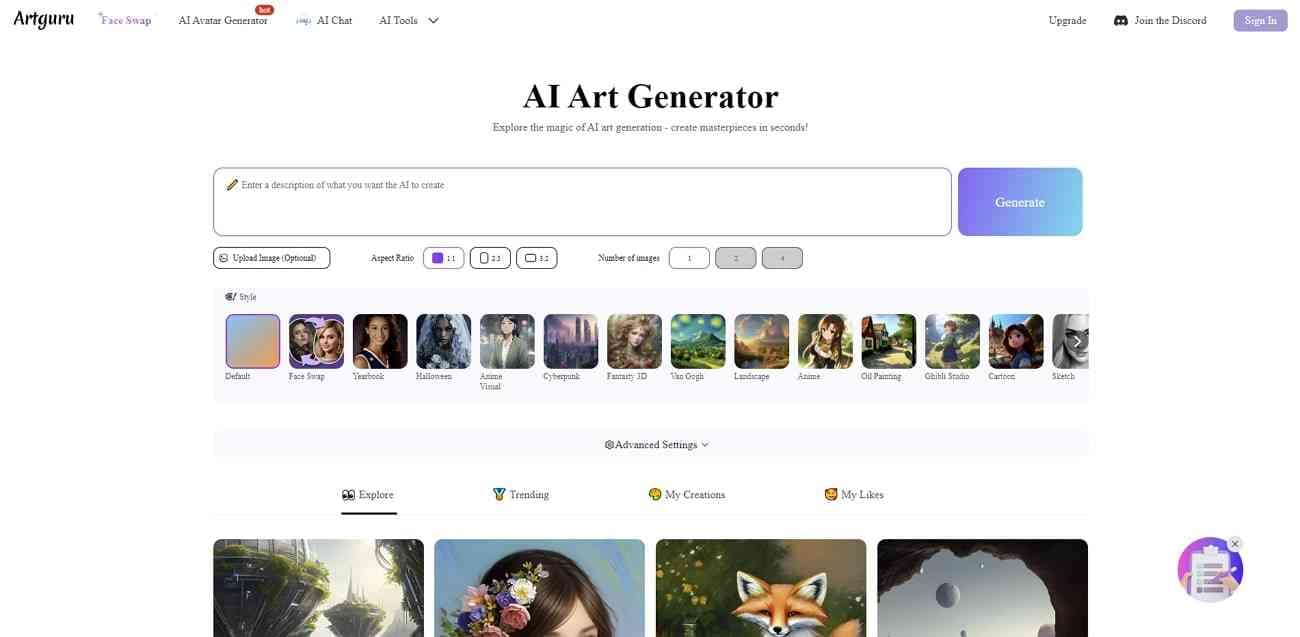Viewport: 1300px width, 637px height.
Task: Switch to the Trending tab
Action: click(521, 495)
